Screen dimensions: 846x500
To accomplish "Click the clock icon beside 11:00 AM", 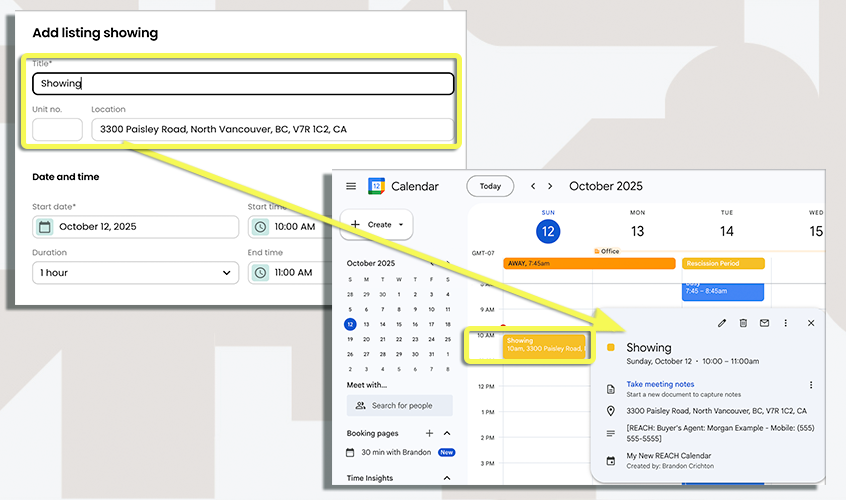I will [x=260, y=272].
